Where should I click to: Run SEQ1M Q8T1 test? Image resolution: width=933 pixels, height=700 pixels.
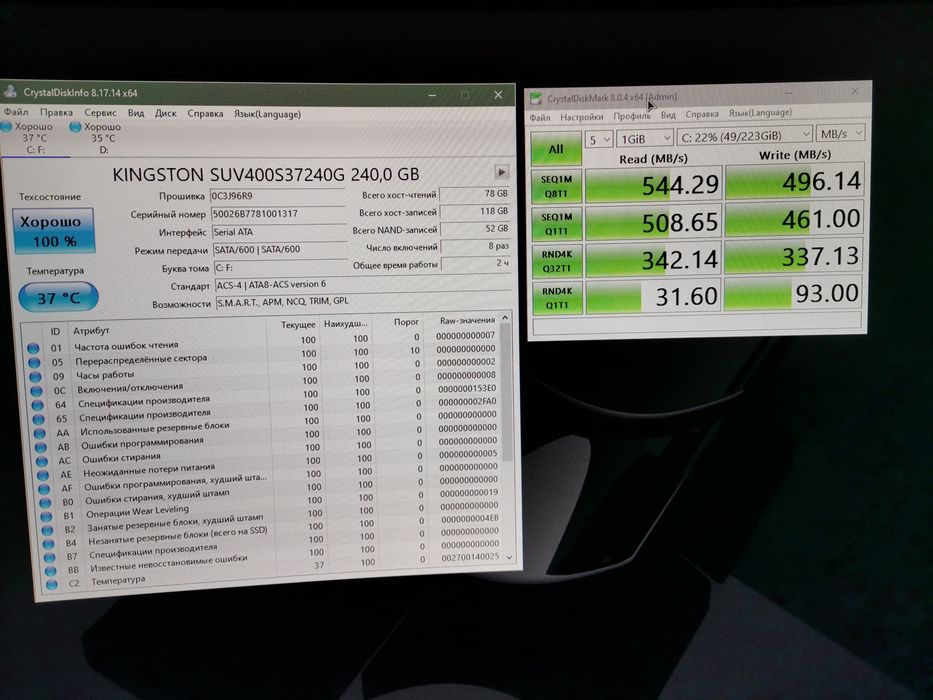coord(556,186)
